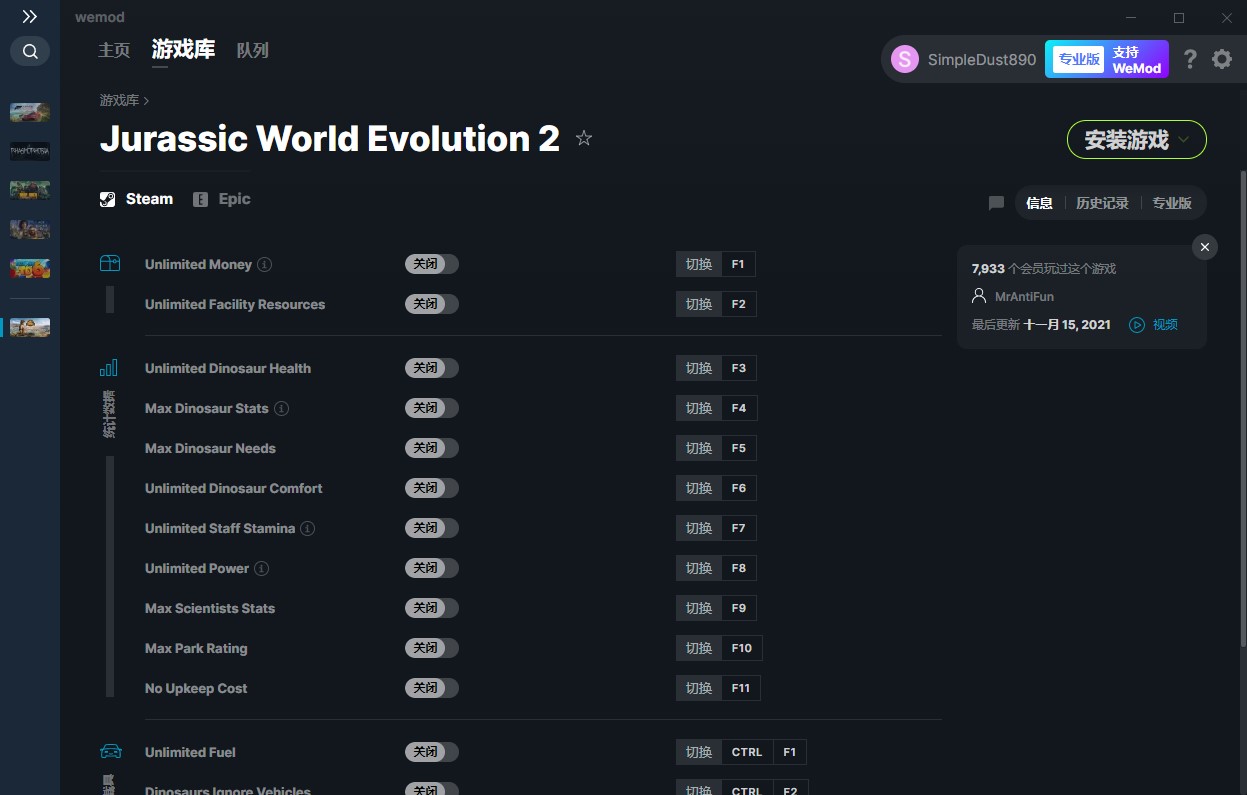This screenshot has height=795, width=1247.
Task: Open third game thumbnail in sidebar
Action: point(30,190)
